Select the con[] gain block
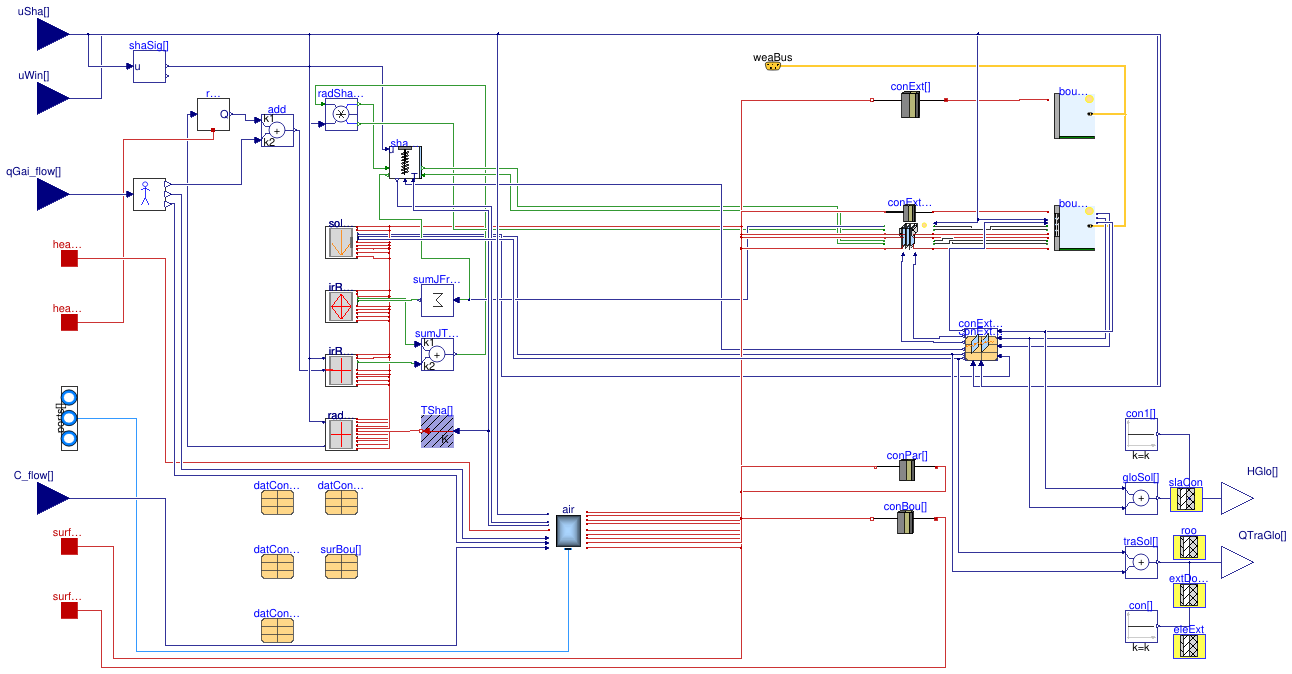This screenshot has width=1292, height=674. [x=1141, y=626]
